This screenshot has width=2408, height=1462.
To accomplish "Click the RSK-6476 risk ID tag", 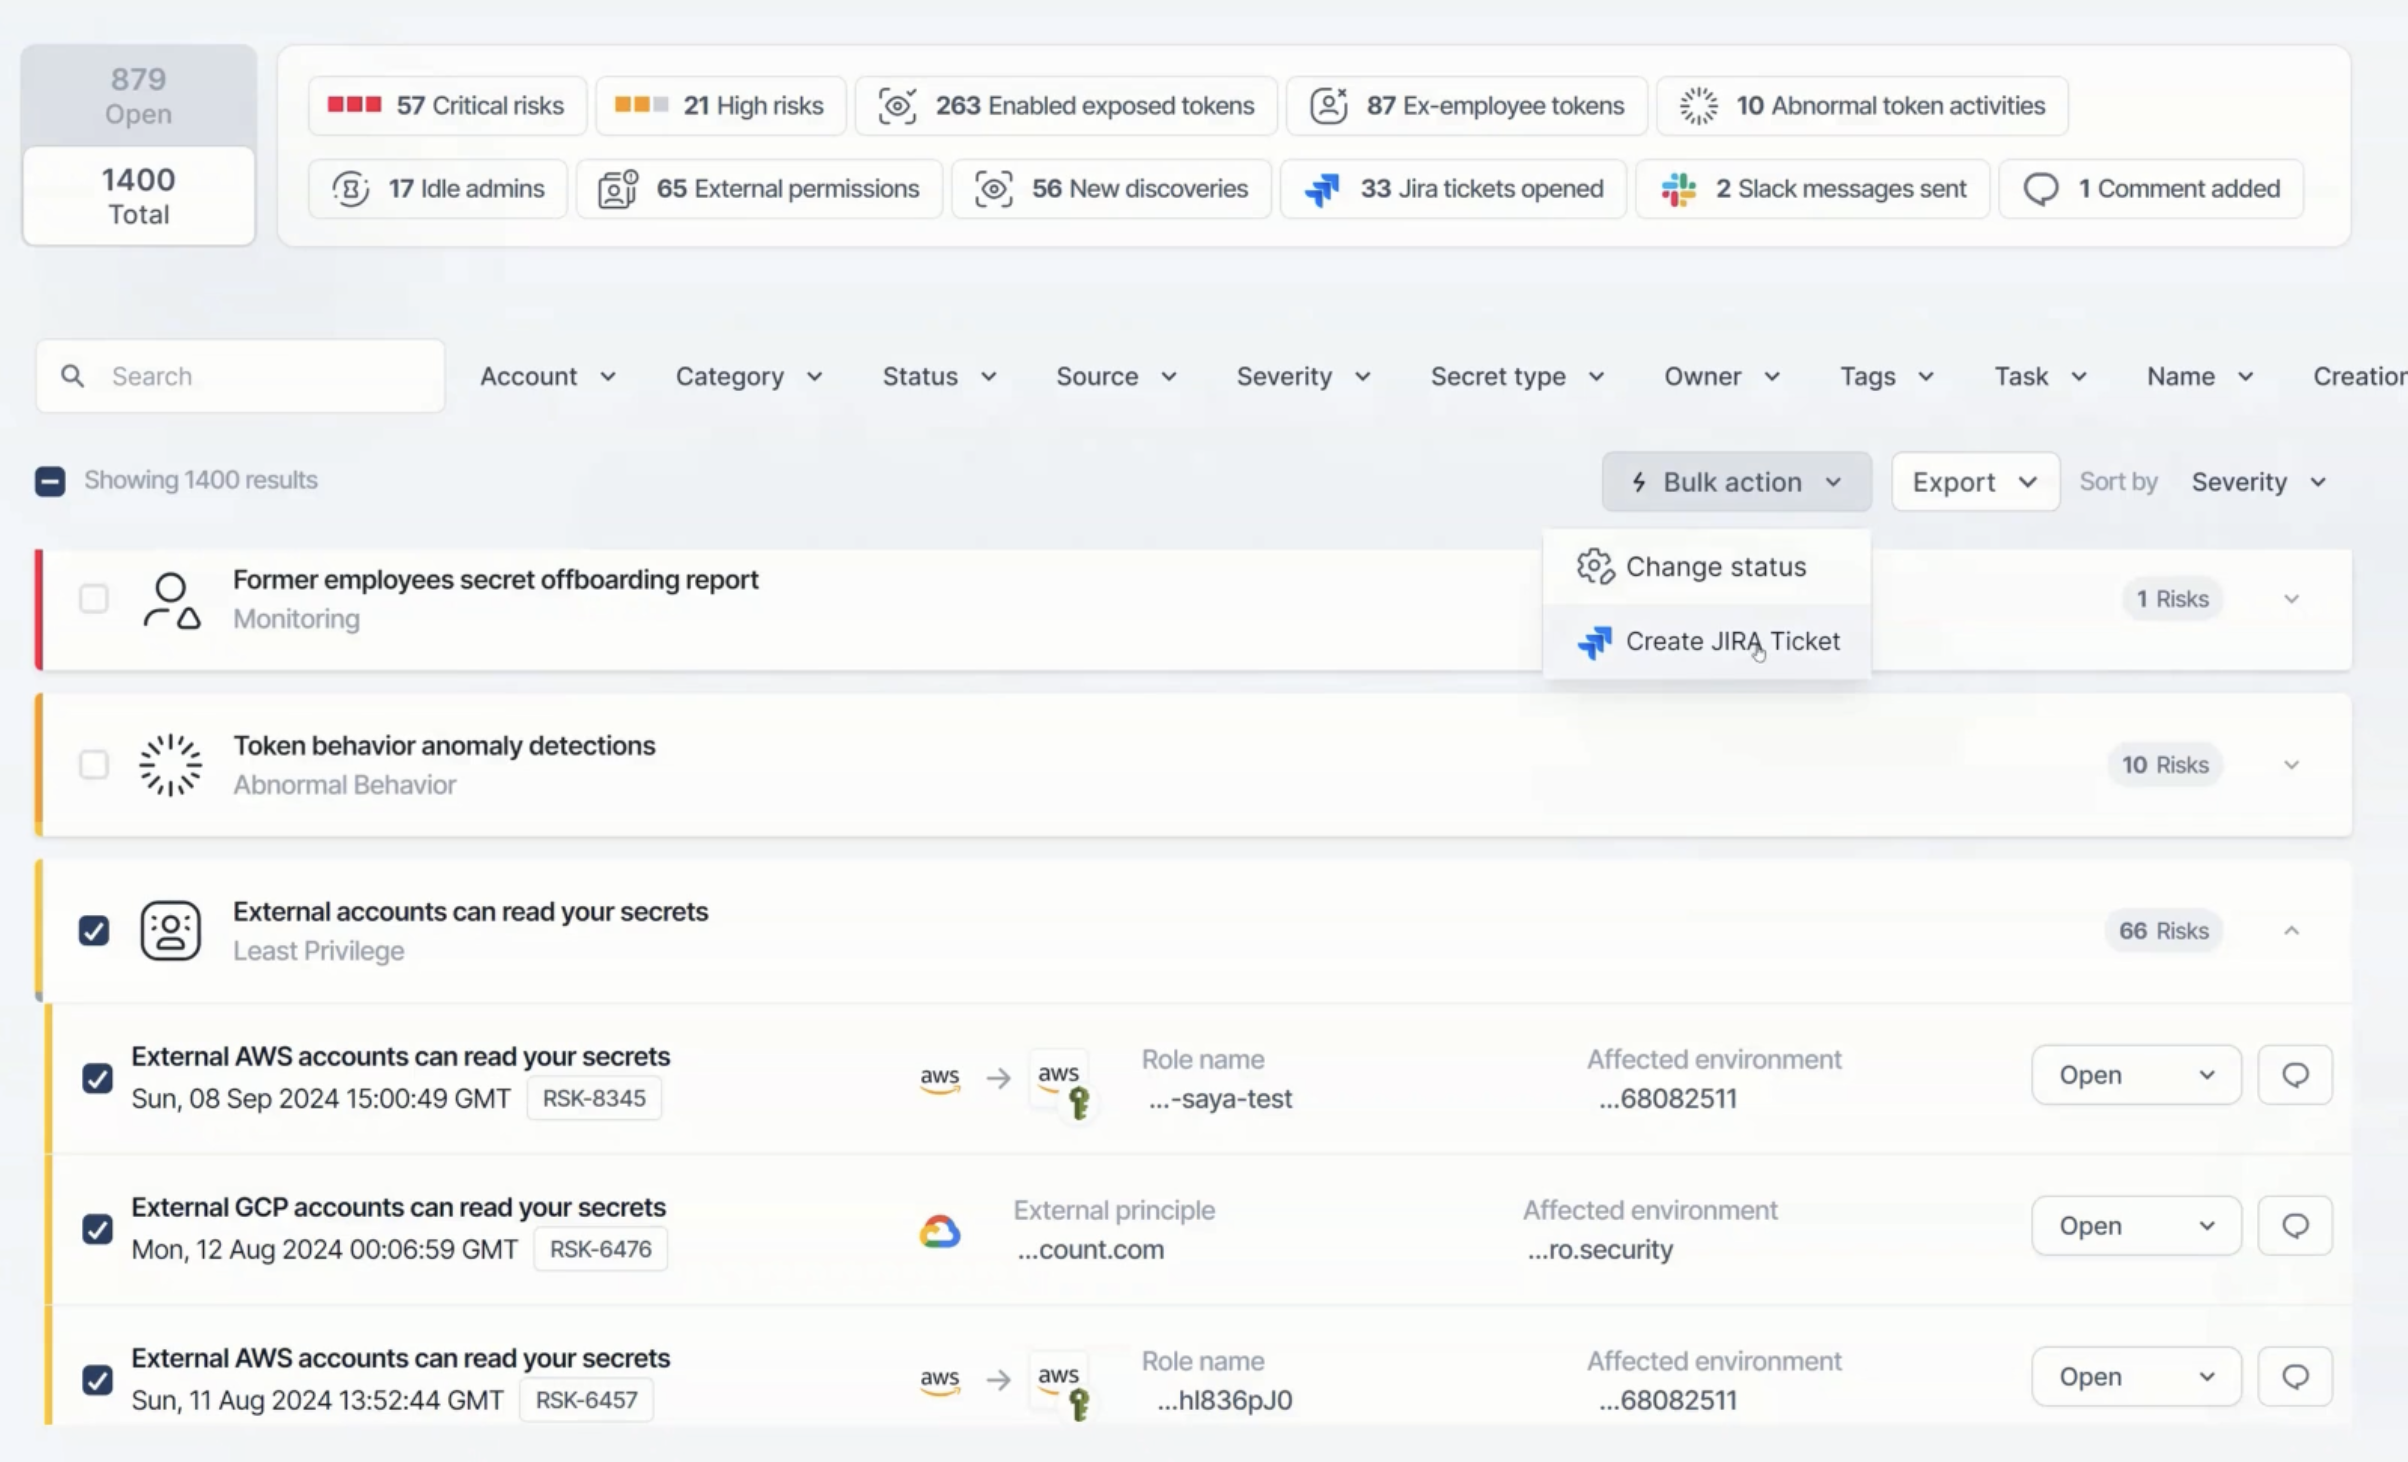I will (x=600, y=1249).
